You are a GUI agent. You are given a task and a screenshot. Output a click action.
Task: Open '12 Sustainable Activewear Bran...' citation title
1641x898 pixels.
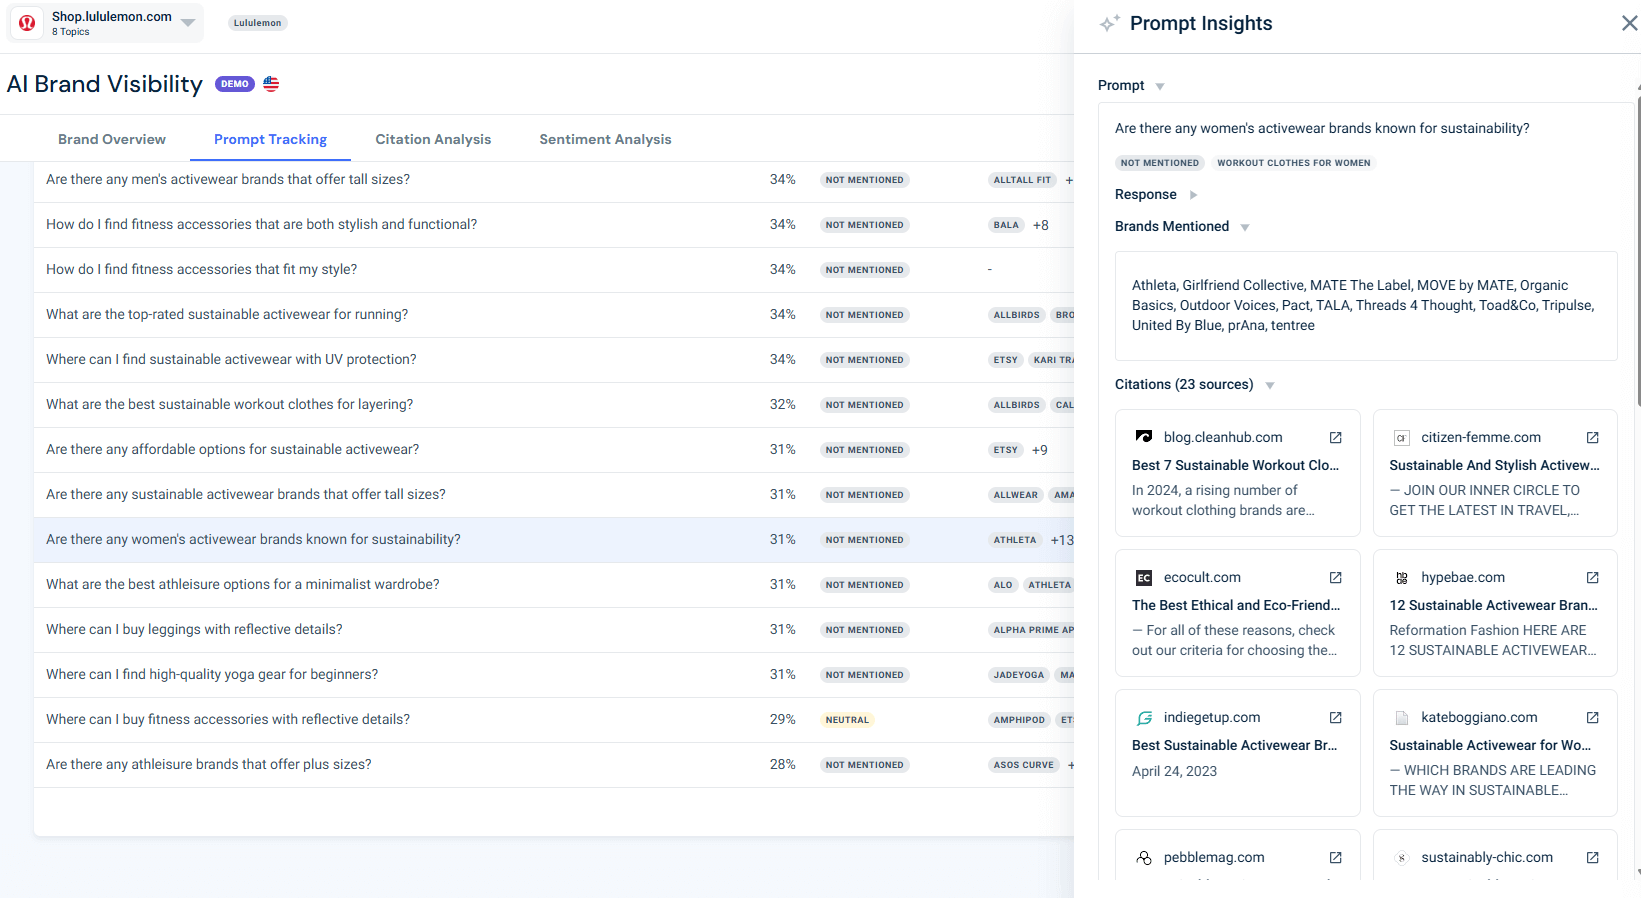[x=1493, y=605]
